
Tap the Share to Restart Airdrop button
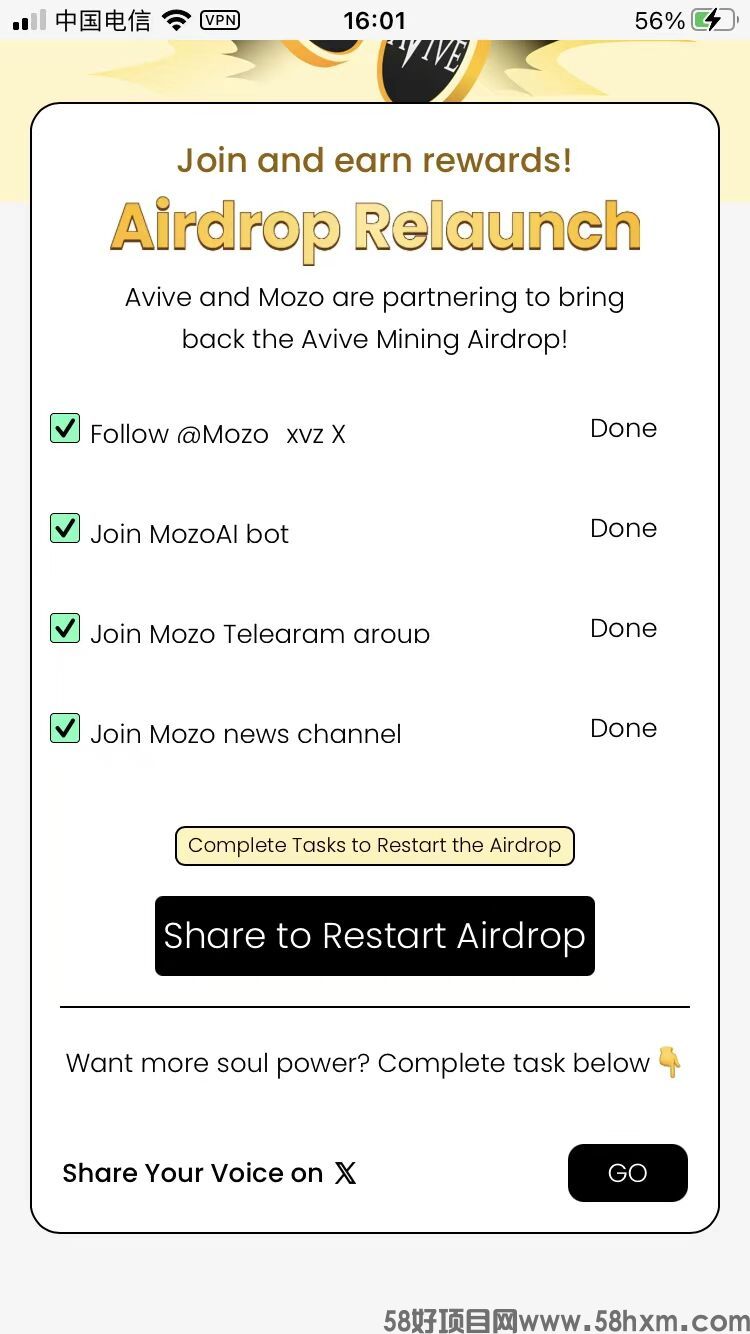point(375,936)
